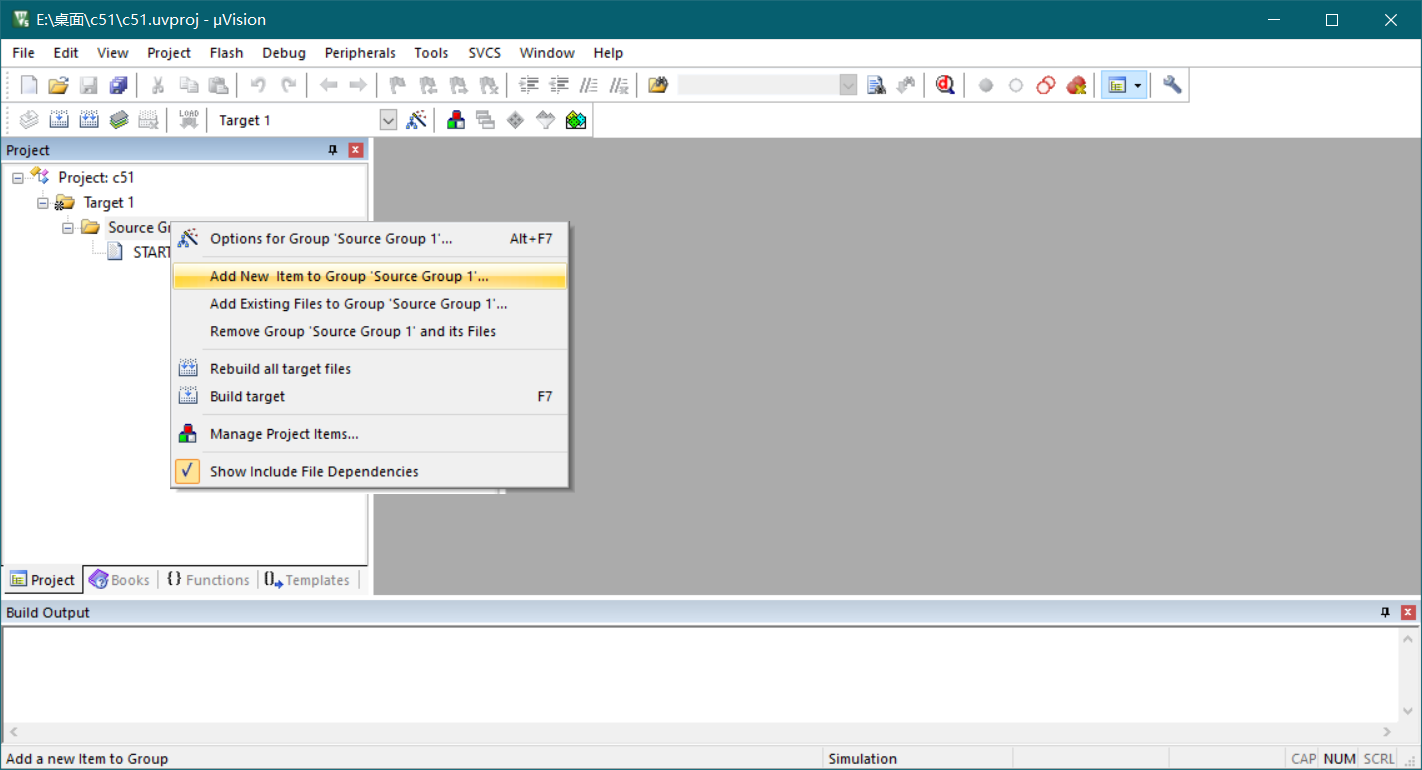Open the Target 1 dropdown arrow

pos(389,120)
